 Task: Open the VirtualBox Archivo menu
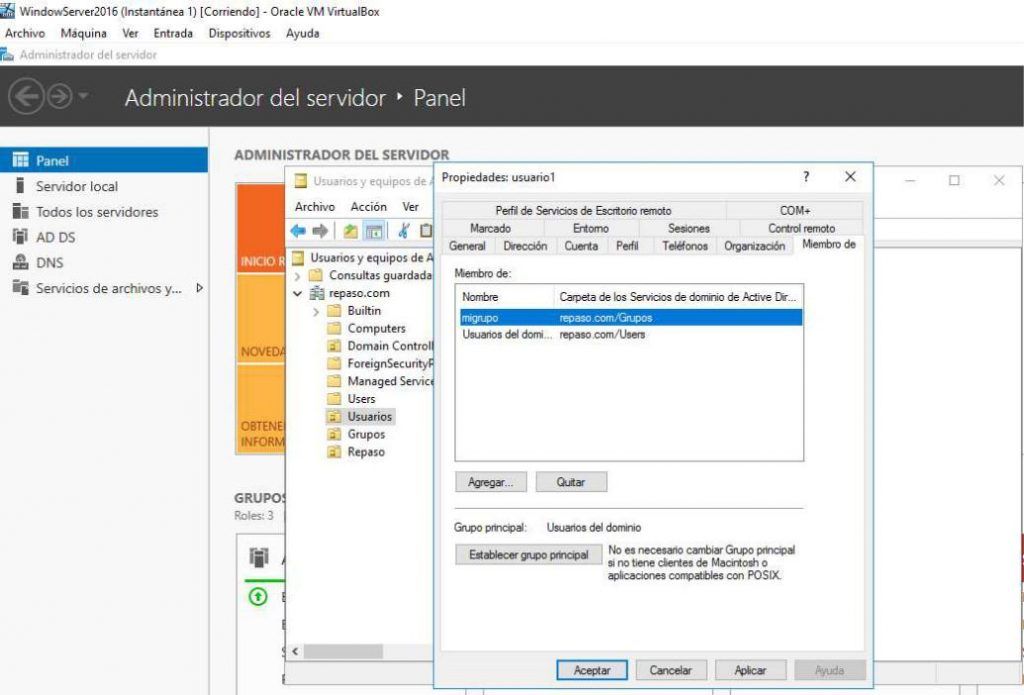point(25,33)
